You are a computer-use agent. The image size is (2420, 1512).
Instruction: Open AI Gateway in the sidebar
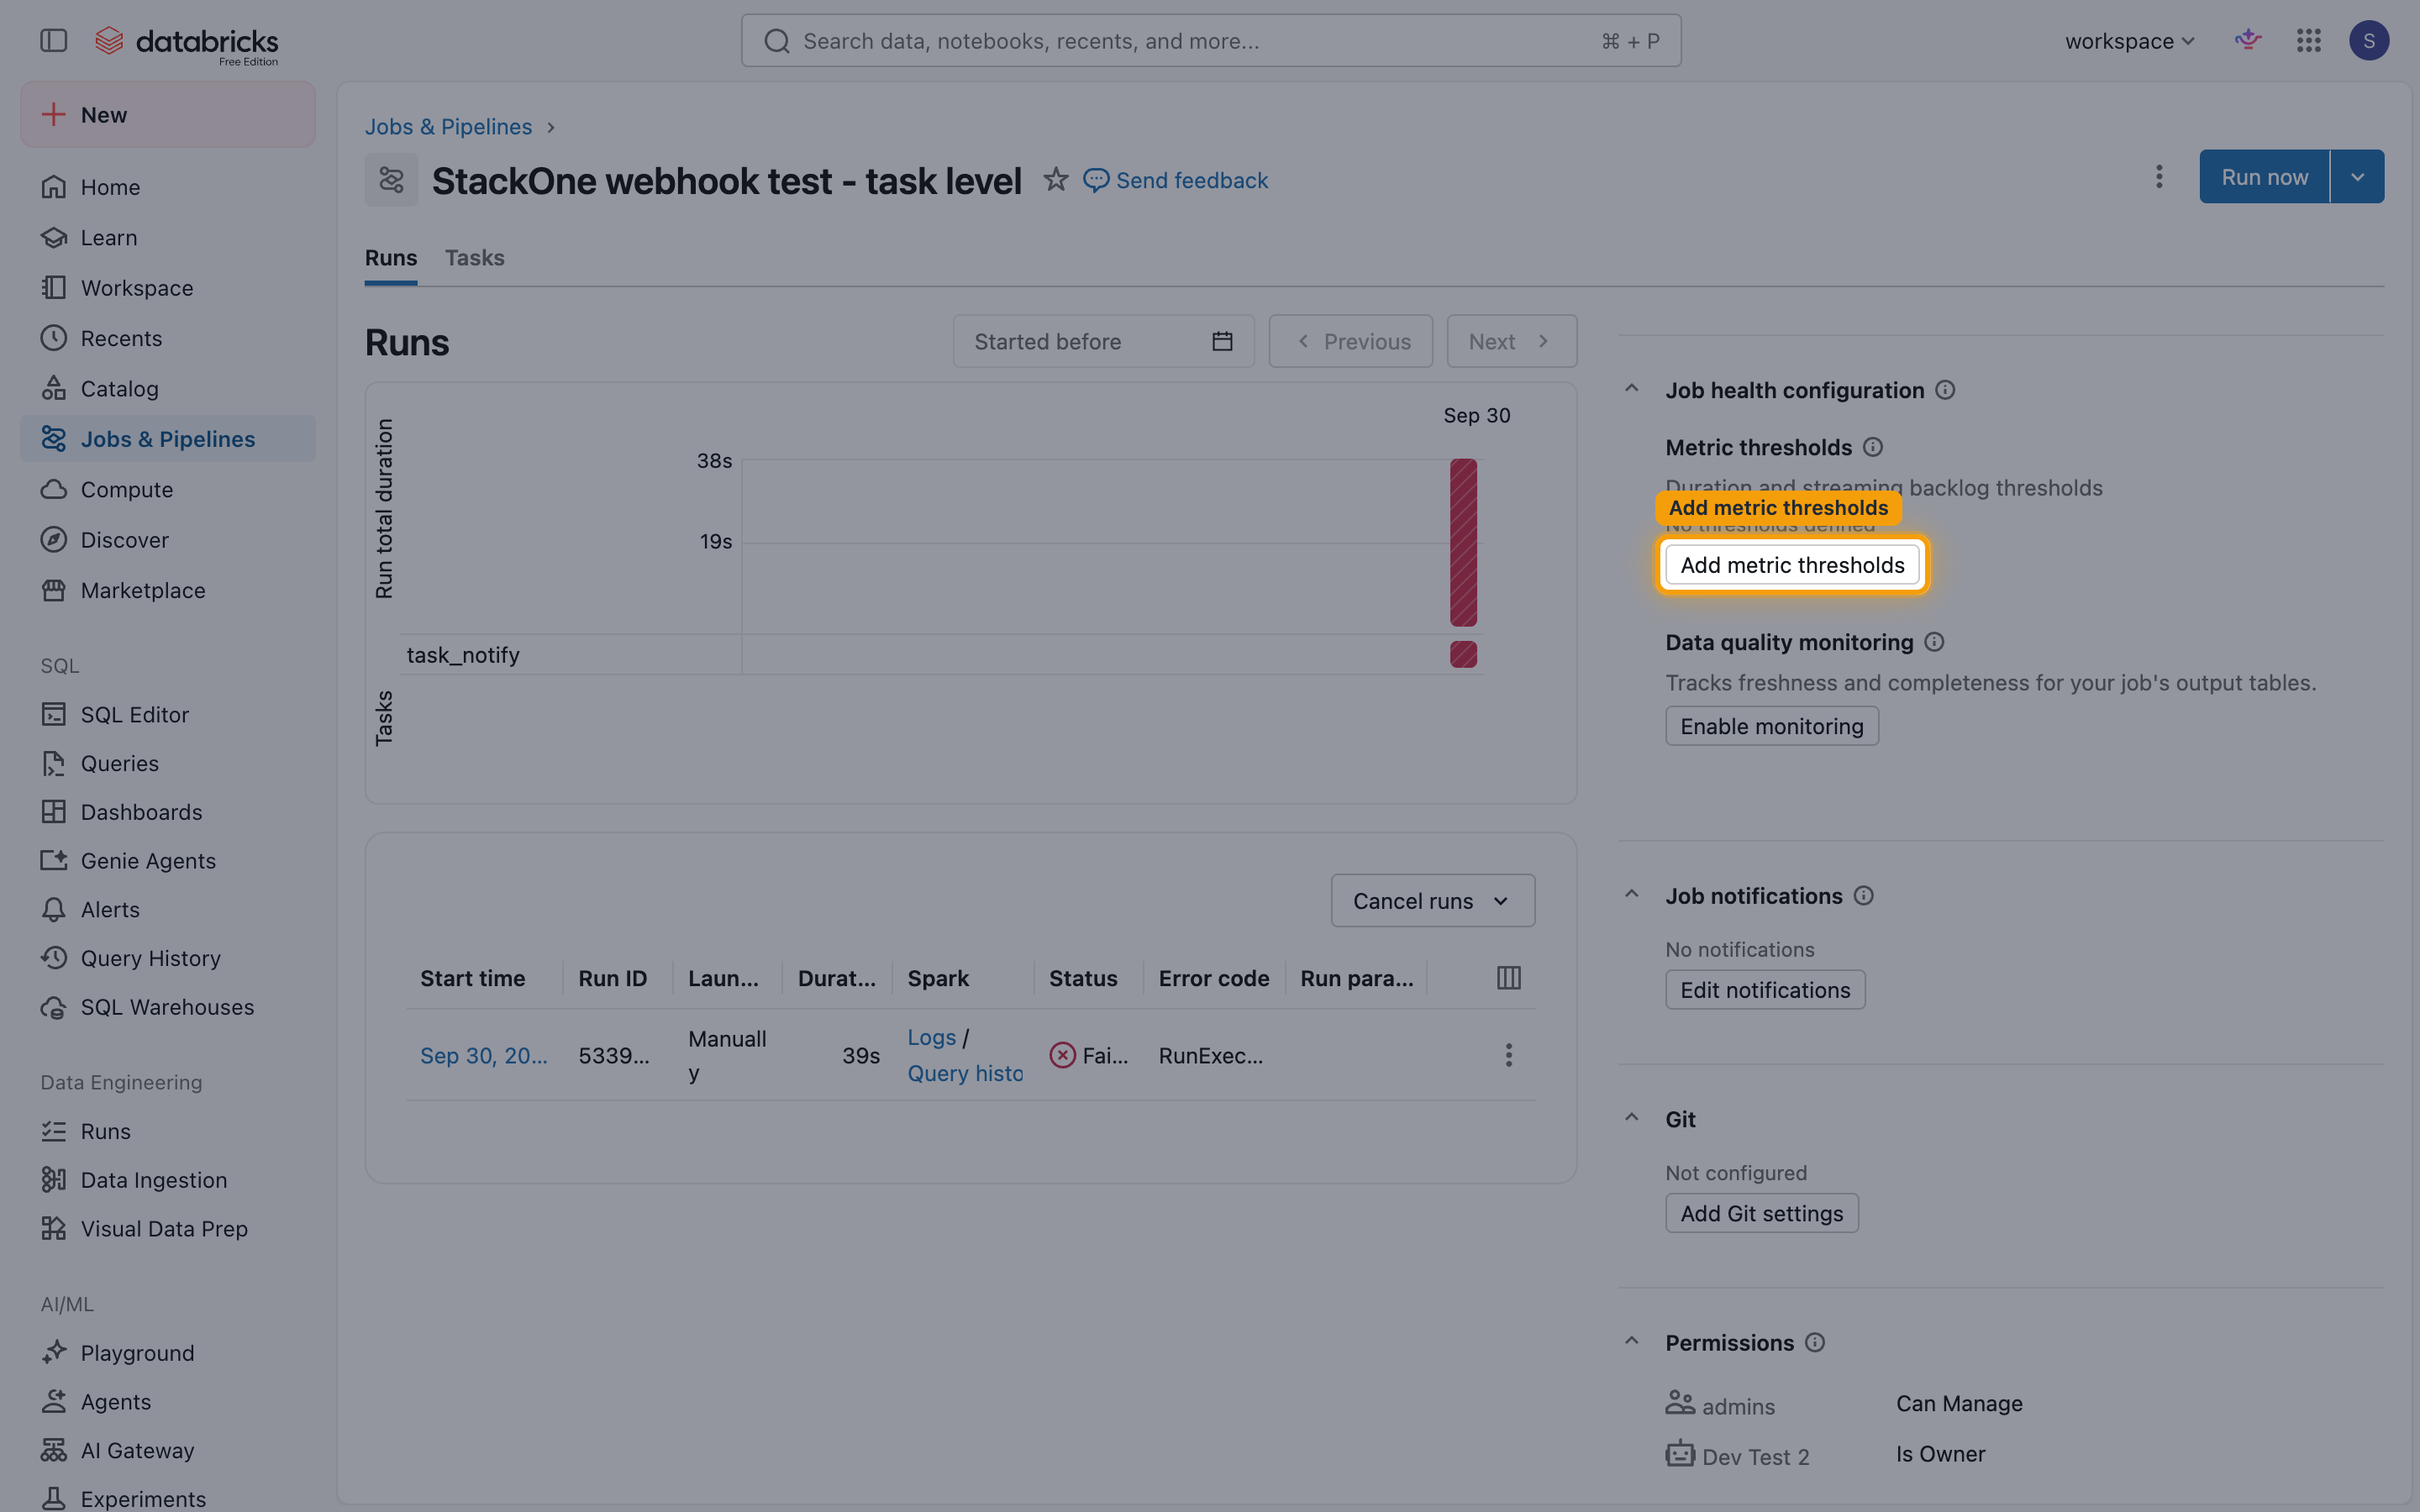pos(168,1450)
